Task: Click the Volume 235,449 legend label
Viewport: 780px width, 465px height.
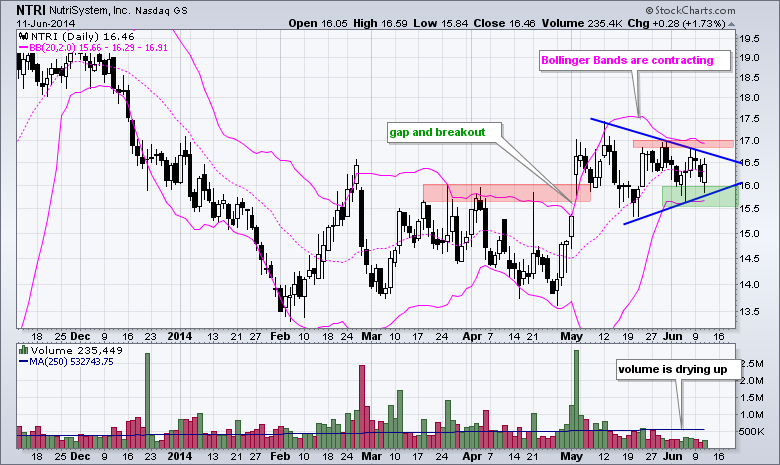Action: [x=77, y=350]
